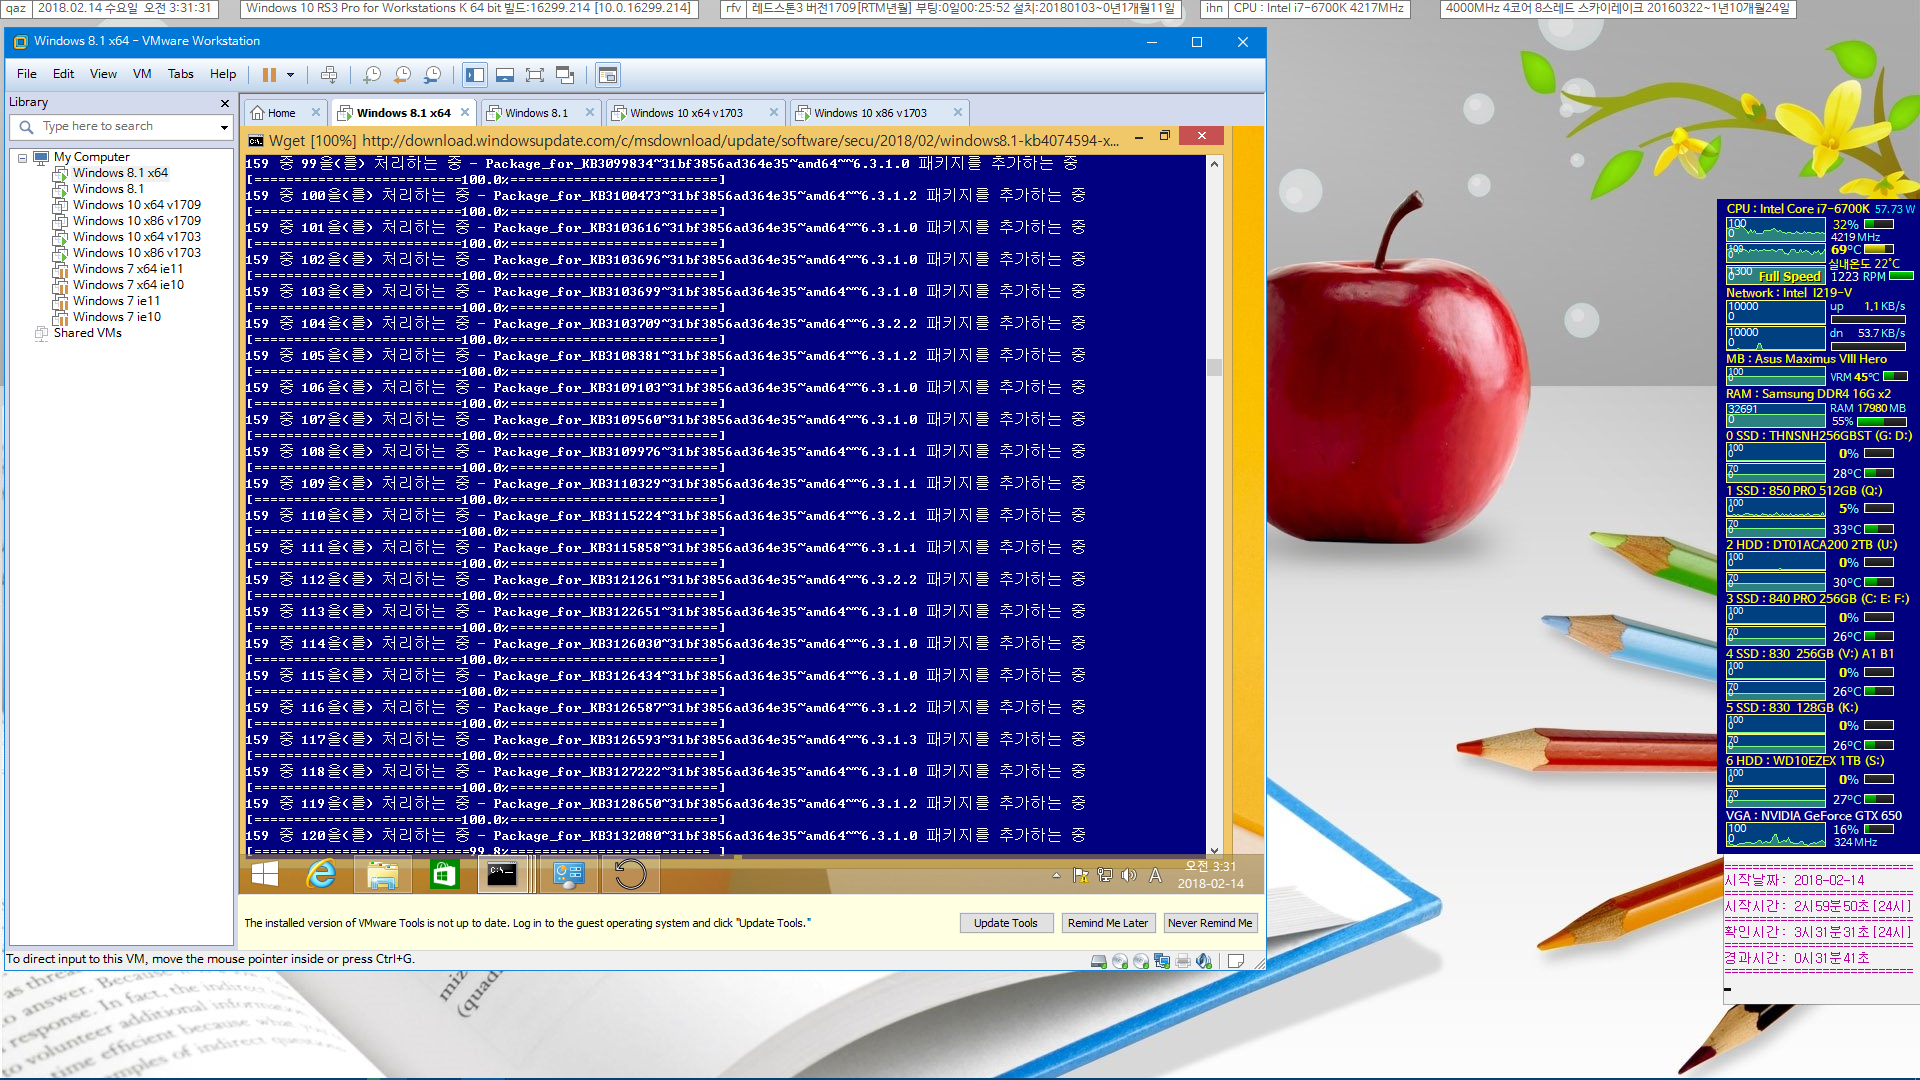This screenshot has height=1080, width=1920.
Task: Close the Windows 8.1 x64 tab
Action: [x=465, y=112]
